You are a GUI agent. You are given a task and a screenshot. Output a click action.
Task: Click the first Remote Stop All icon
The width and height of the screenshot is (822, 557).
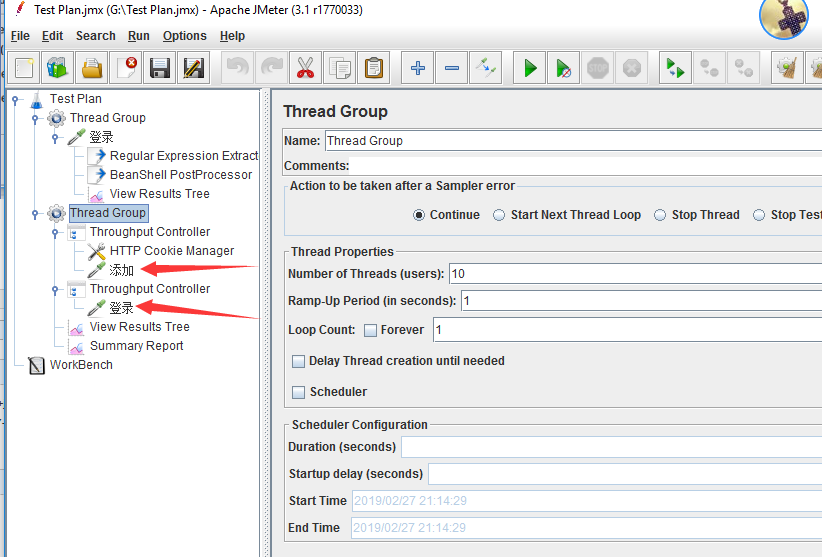pos(709,68)
